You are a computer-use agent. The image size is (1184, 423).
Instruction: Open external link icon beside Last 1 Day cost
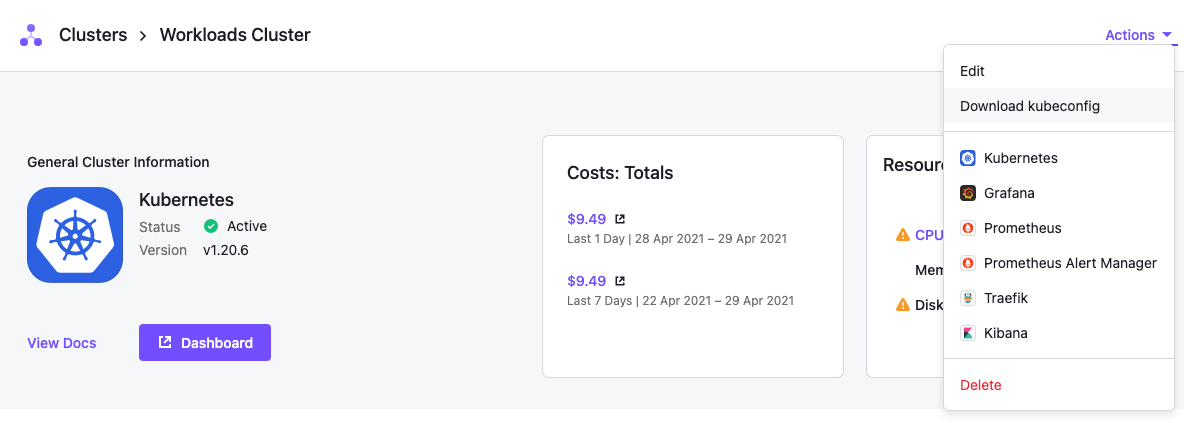pyautogui.click(x=620, y=219)
